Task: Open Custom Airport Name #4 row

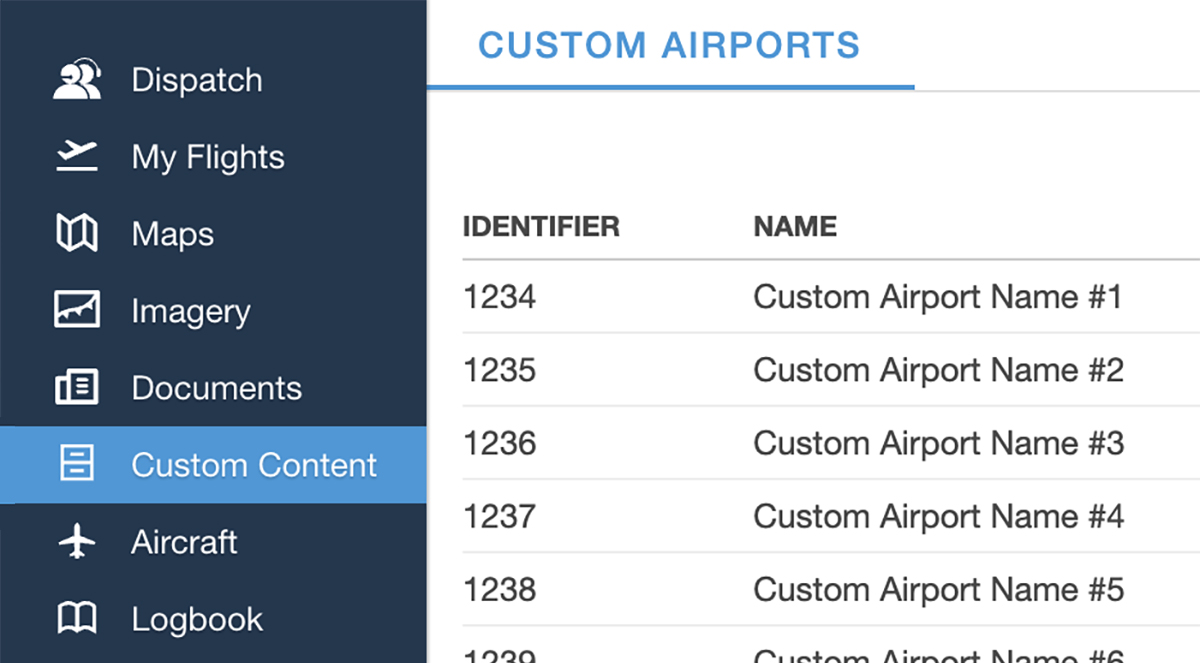Action: (x=938, y=516)
